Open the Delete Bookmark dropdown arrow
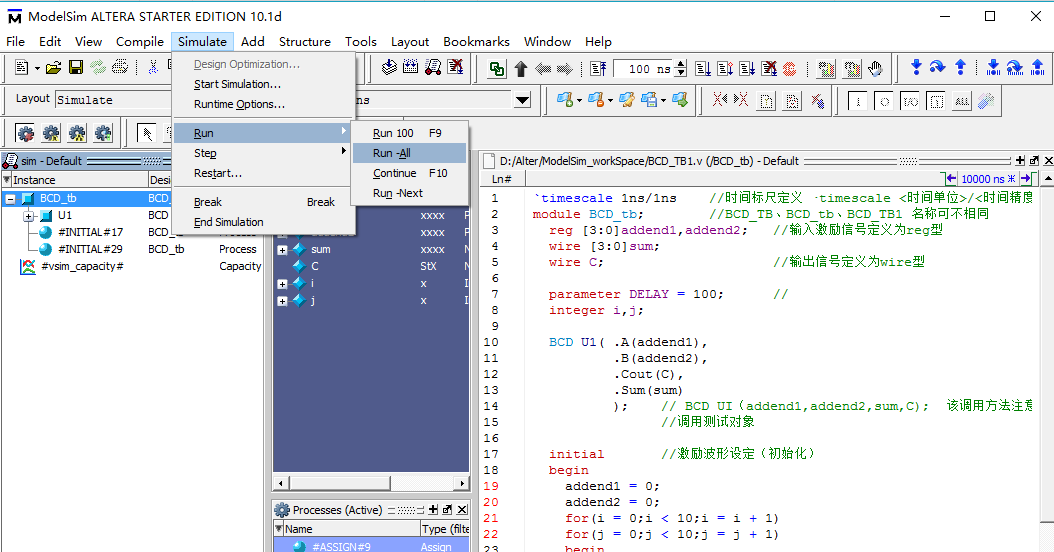1054x552 pixels. click(x=610, y=101)
